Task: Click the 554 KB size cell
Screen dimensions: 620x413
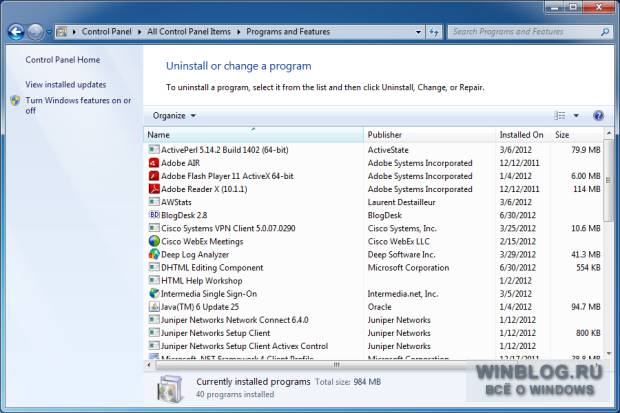Action: (588, 267)
